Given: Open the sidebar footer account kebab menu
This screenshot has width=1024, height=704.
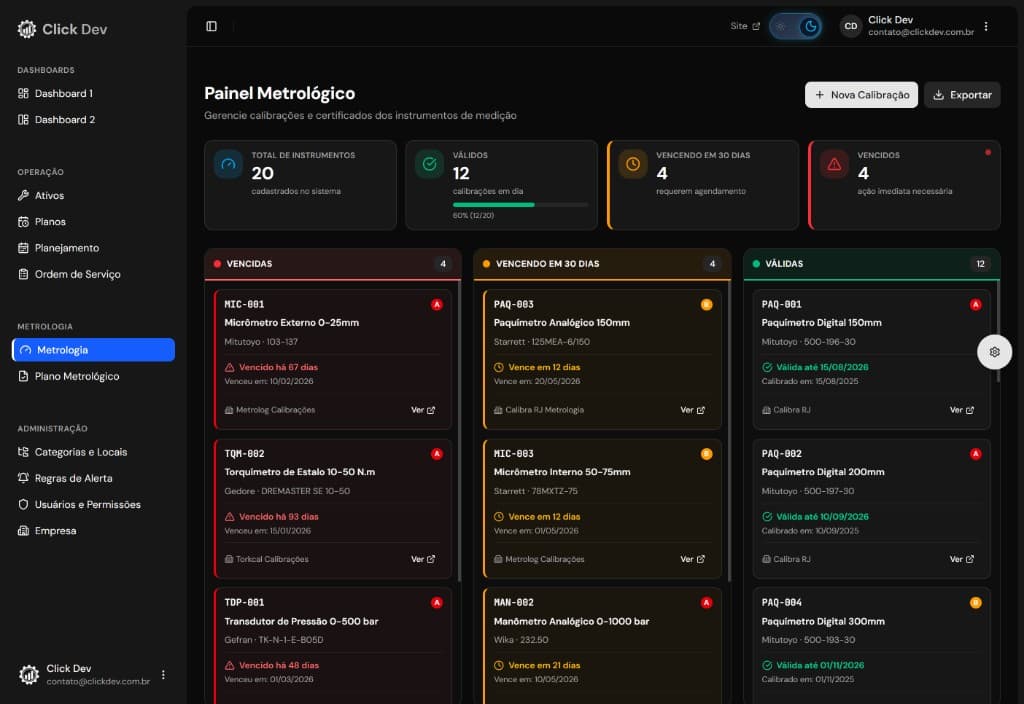Looking at the screenshot, I should point(163,674).
